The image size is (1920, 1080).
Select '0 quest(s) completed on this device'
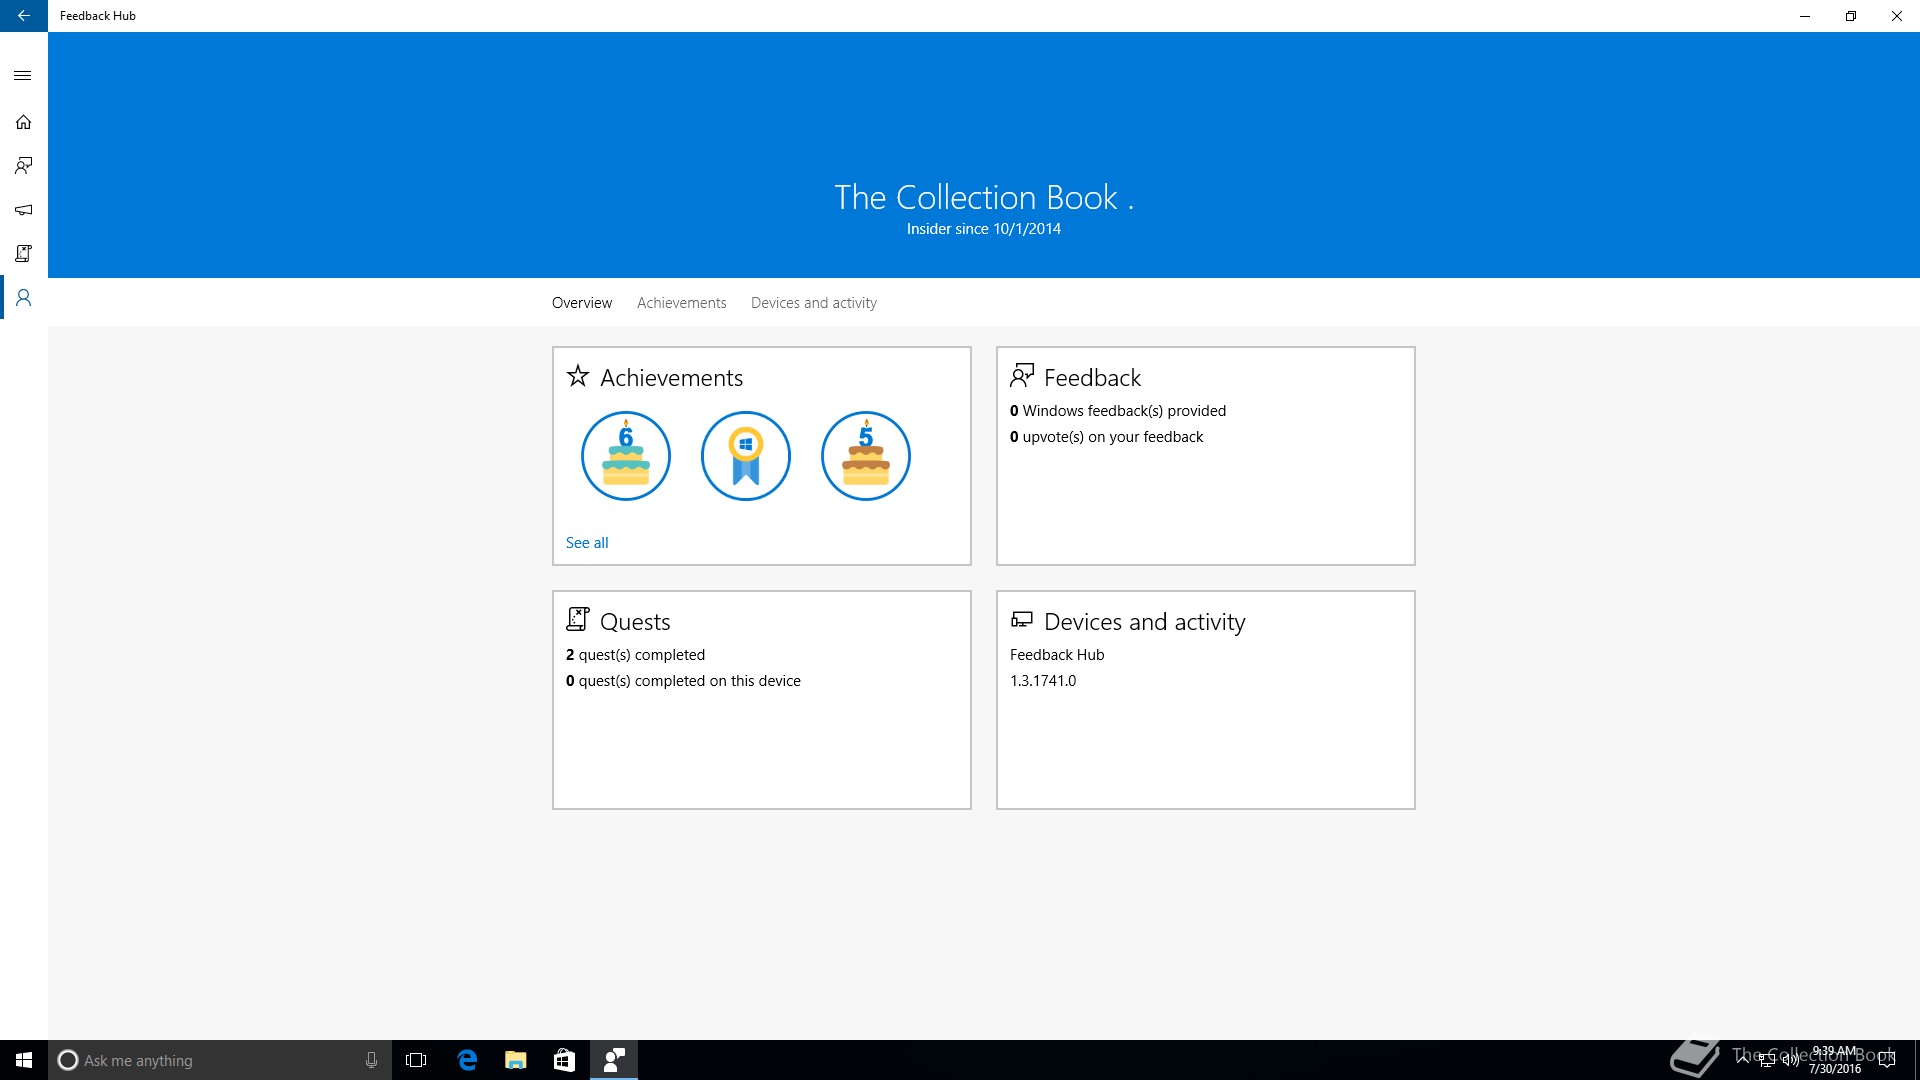click(x=683, y=681)
